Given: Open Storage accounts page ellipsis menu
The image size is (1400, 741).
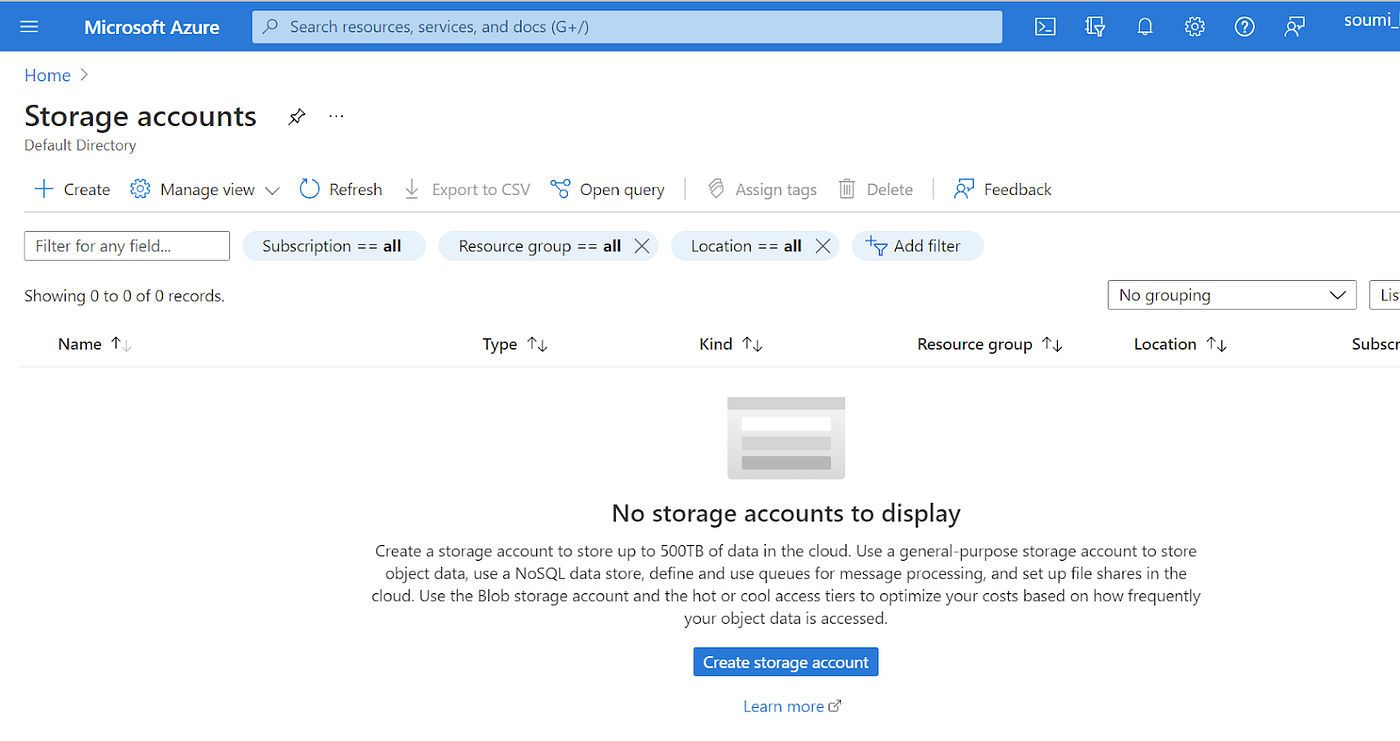Looking at the screenshot, I should coord(336,116).
